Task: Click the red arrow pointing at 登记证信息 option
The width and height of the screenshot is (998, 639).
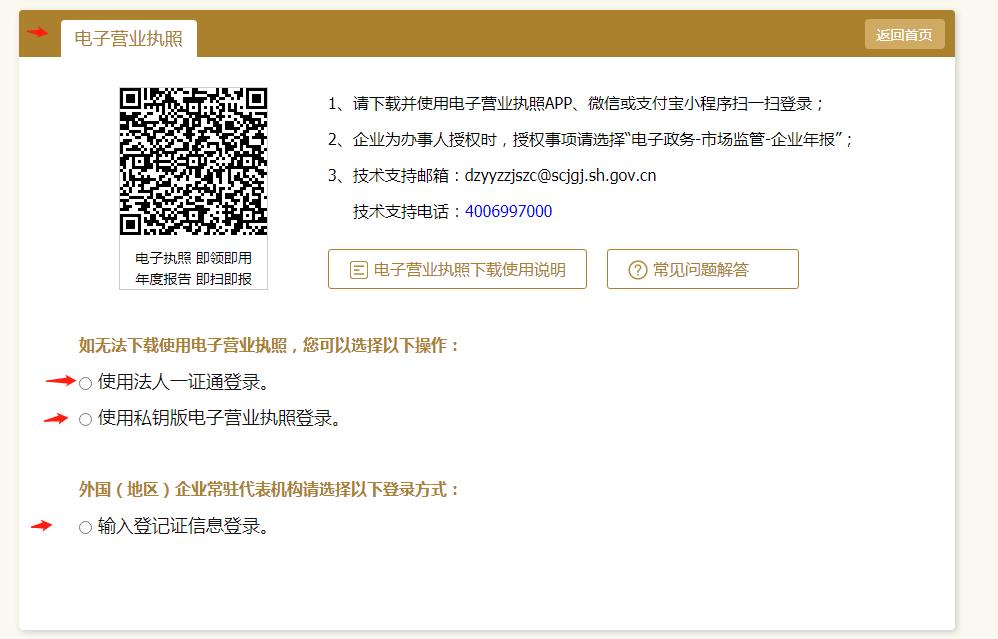Action: click(42, 526)
